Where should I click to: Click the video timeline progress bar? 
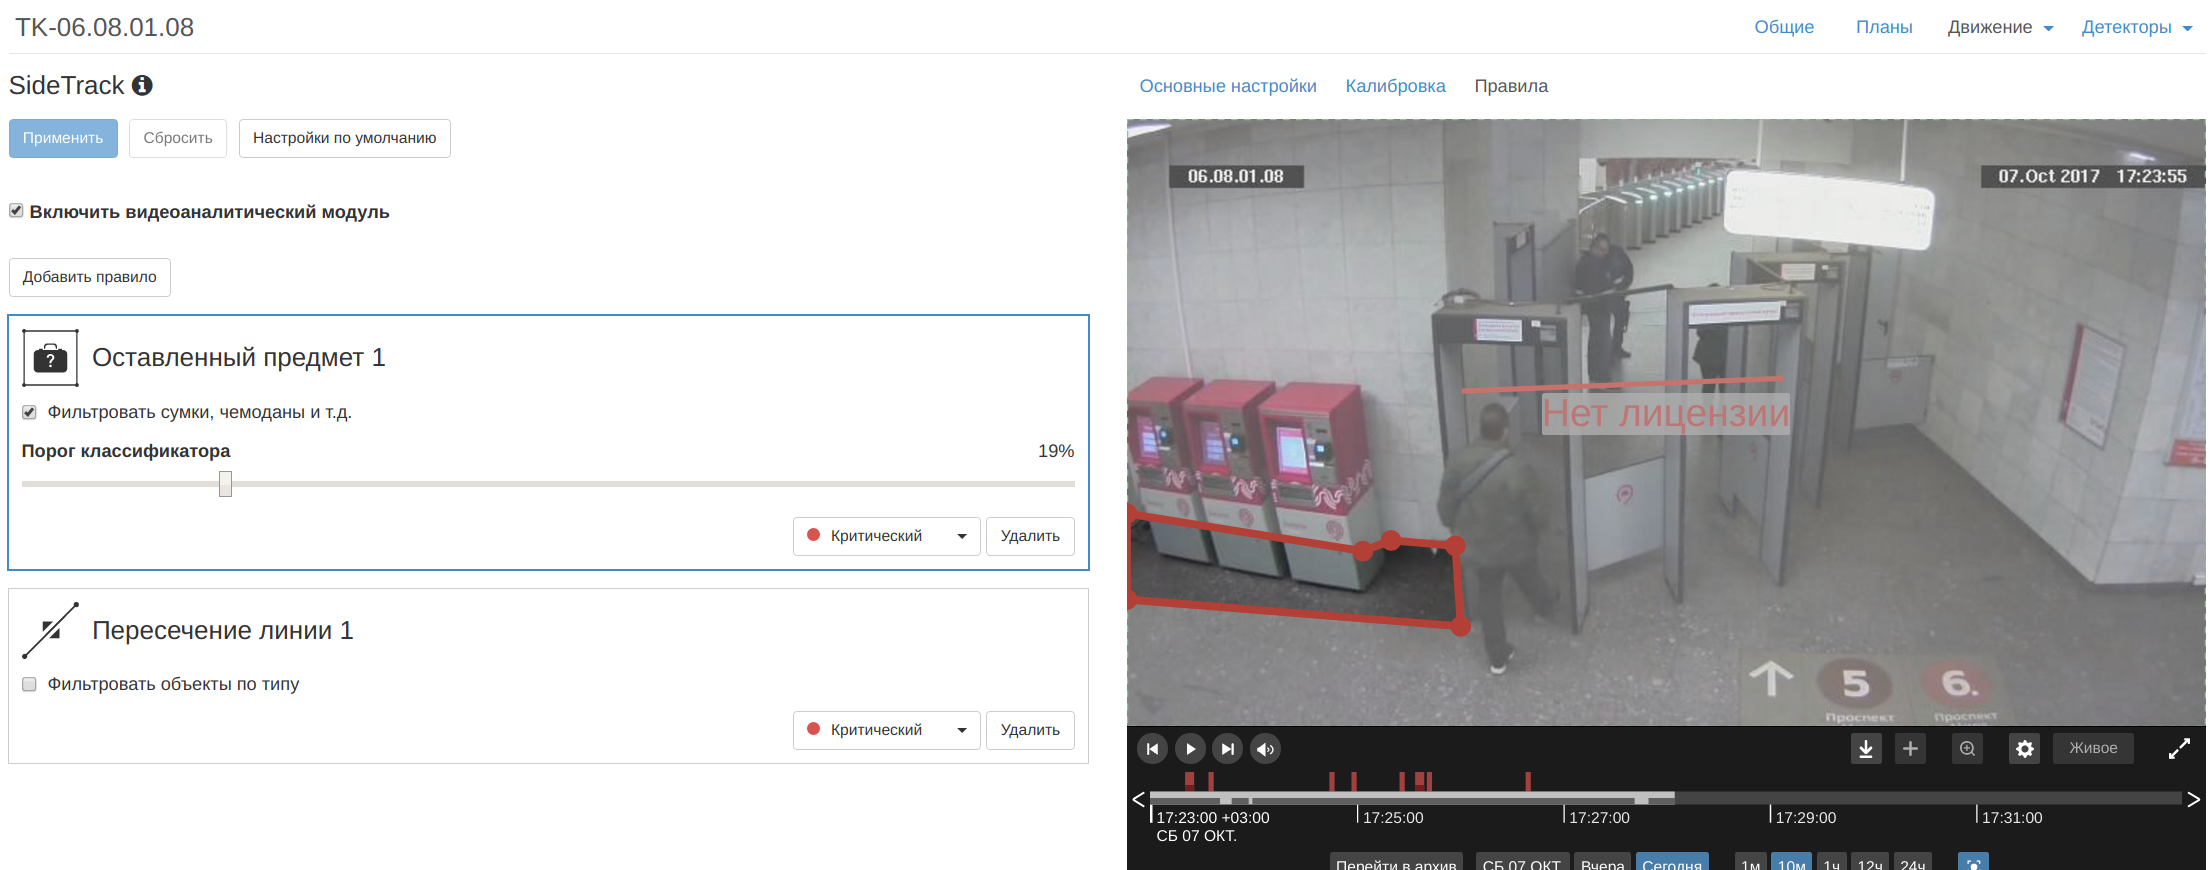(x=1665, y=798)
